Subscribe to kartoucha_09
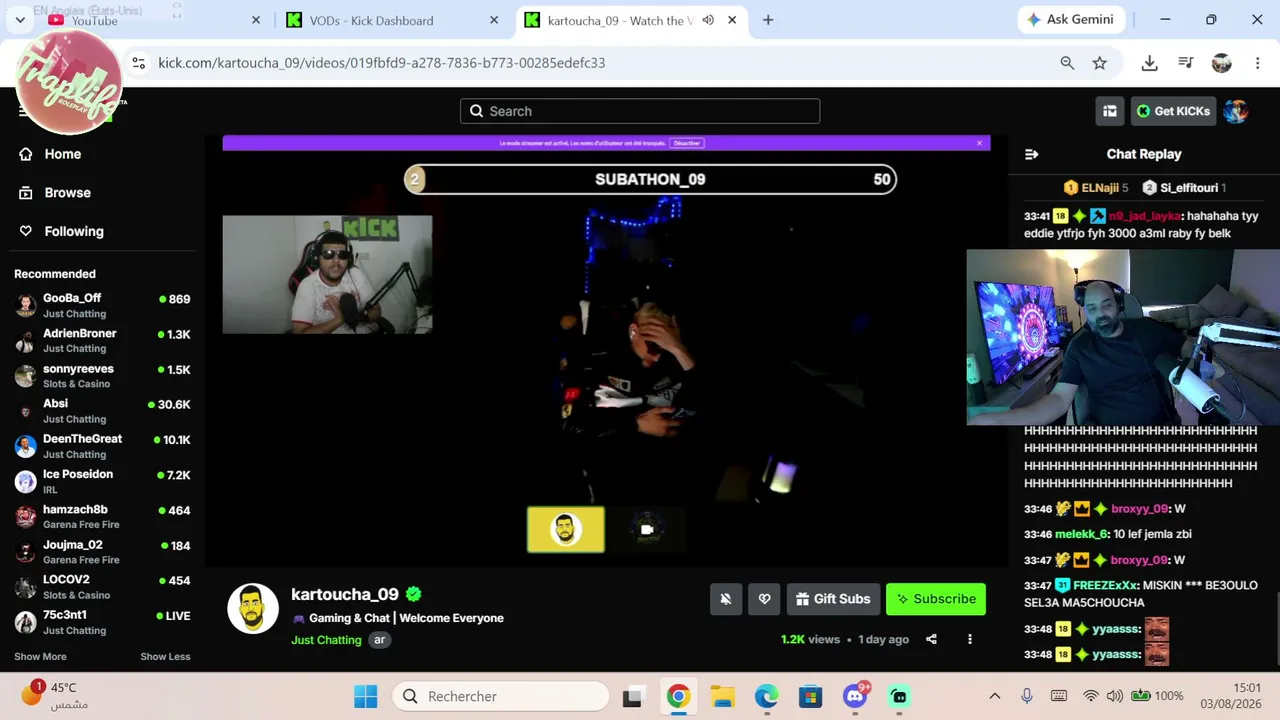The height and width of the screenshot is (720, 1280). tap(936, 599)
